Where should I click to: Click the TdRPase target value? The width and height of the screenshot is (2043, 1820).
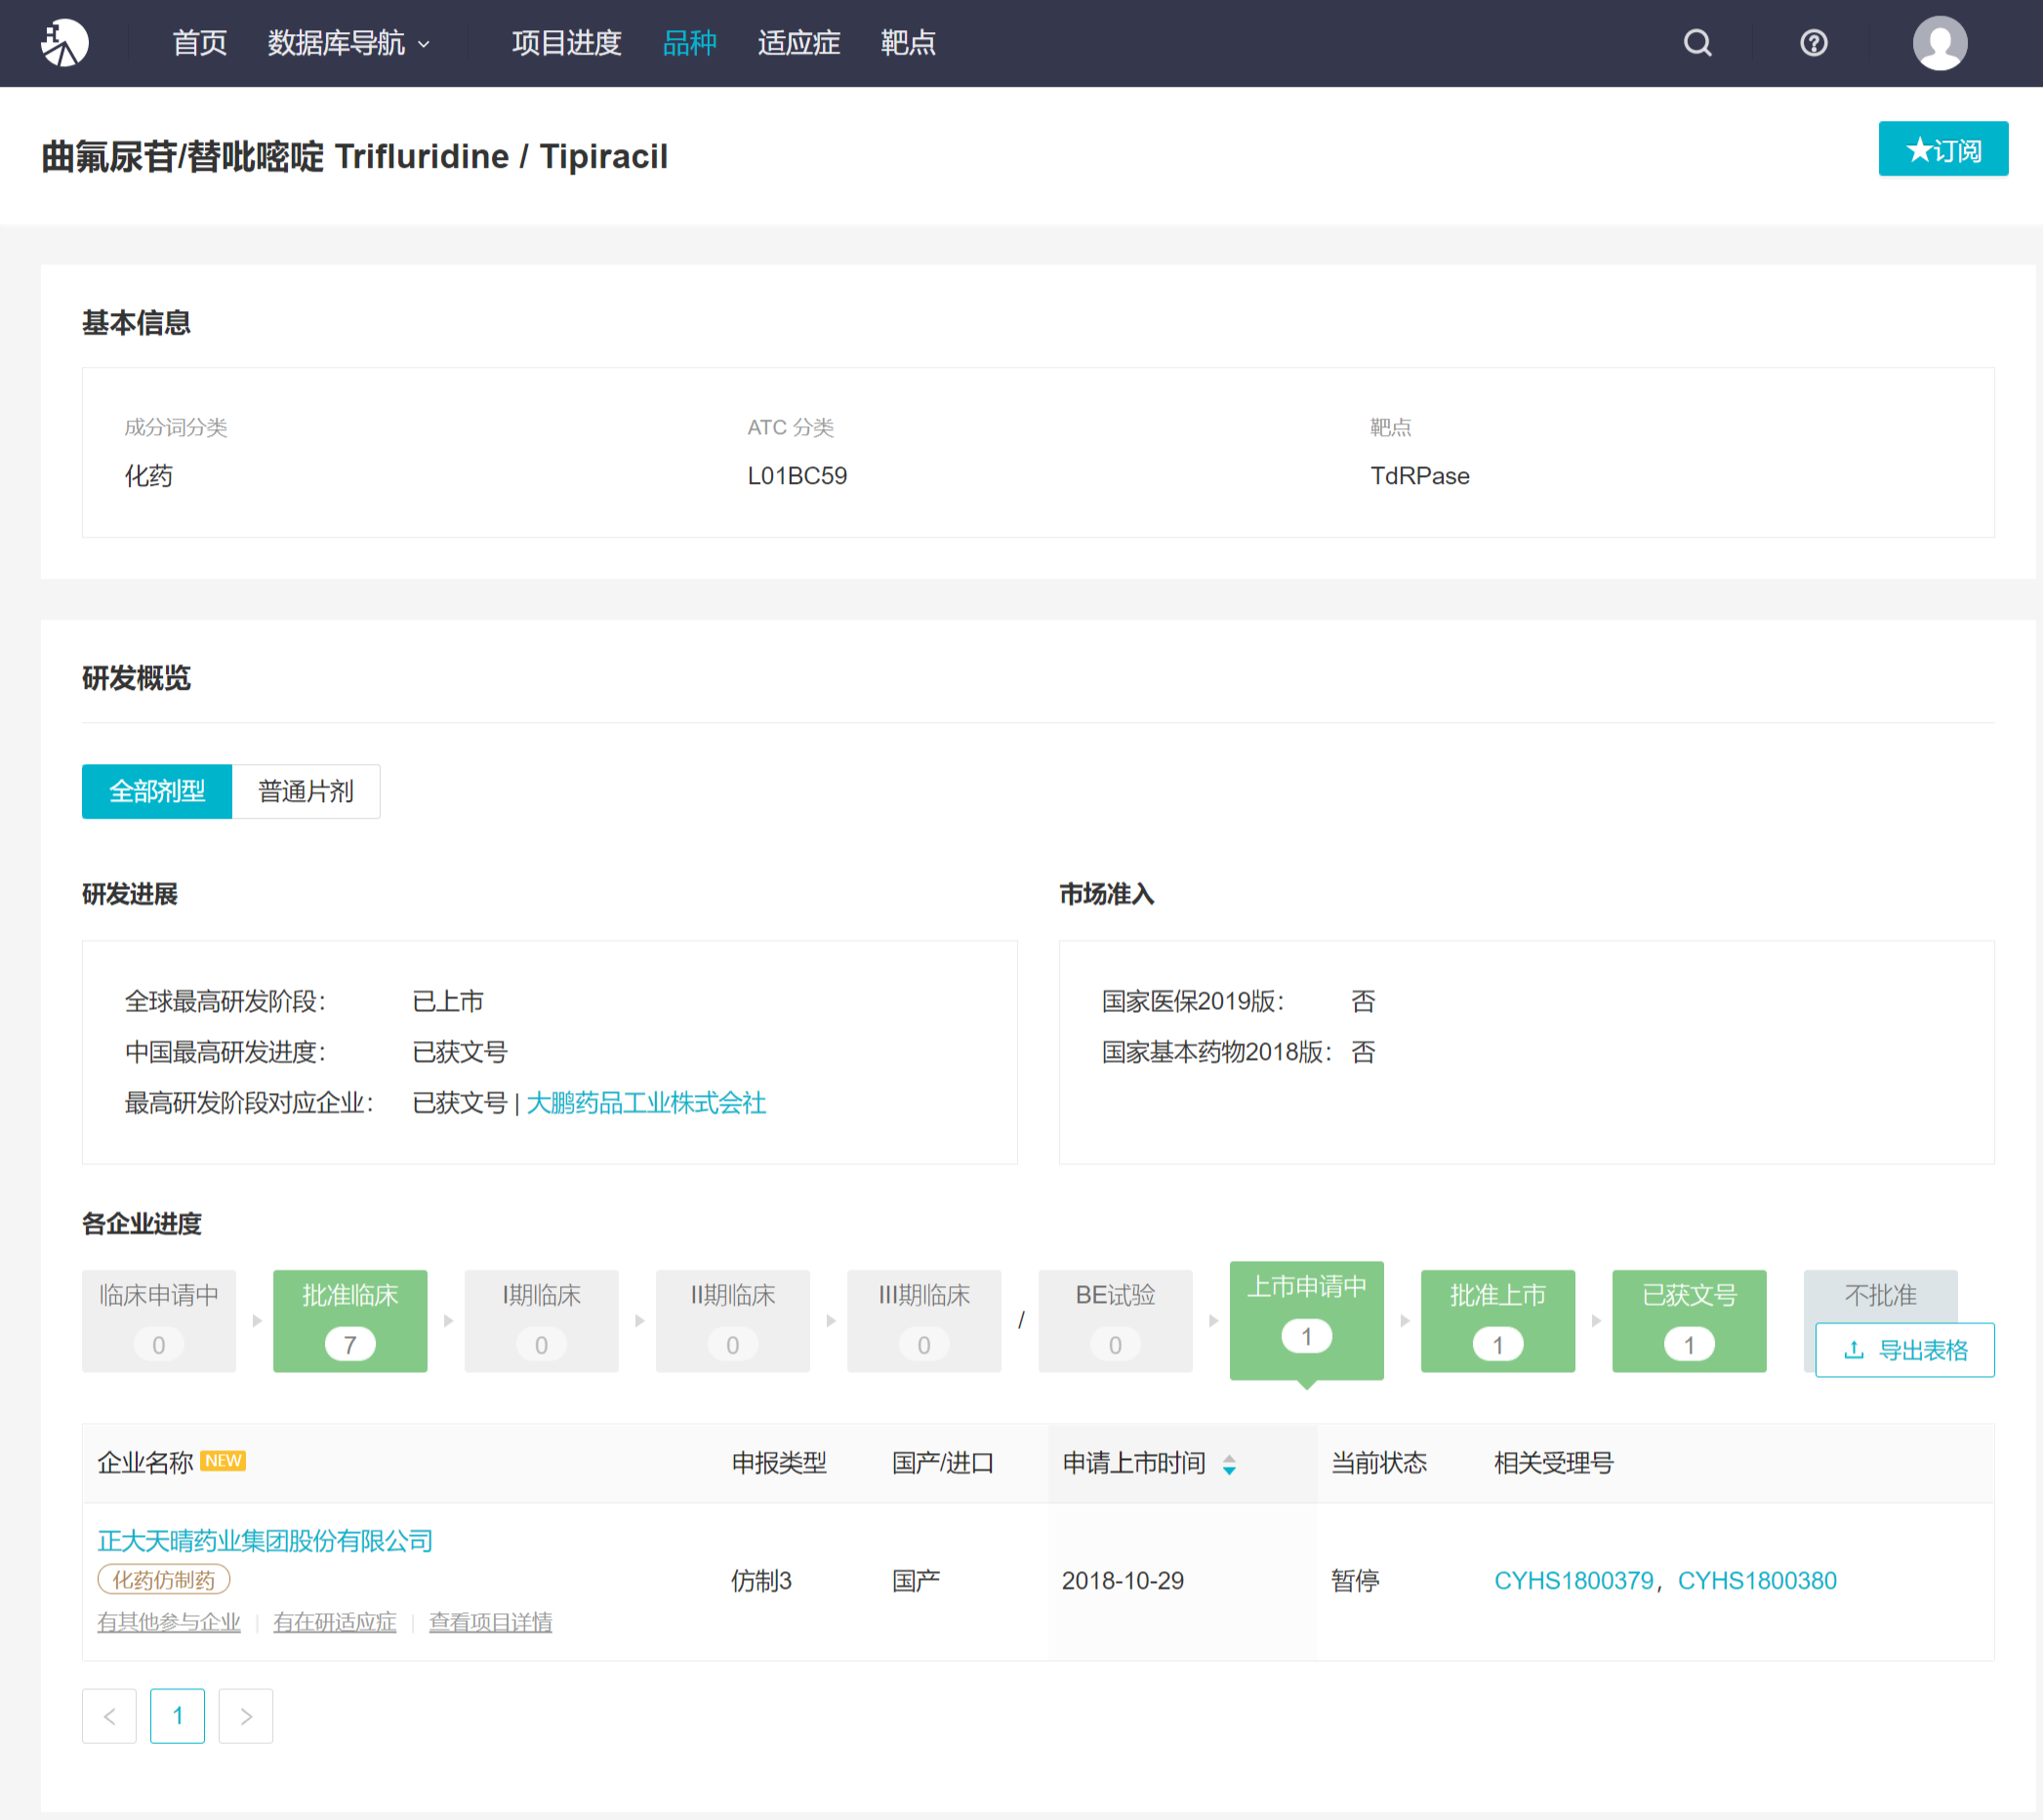click(1419, 476)
